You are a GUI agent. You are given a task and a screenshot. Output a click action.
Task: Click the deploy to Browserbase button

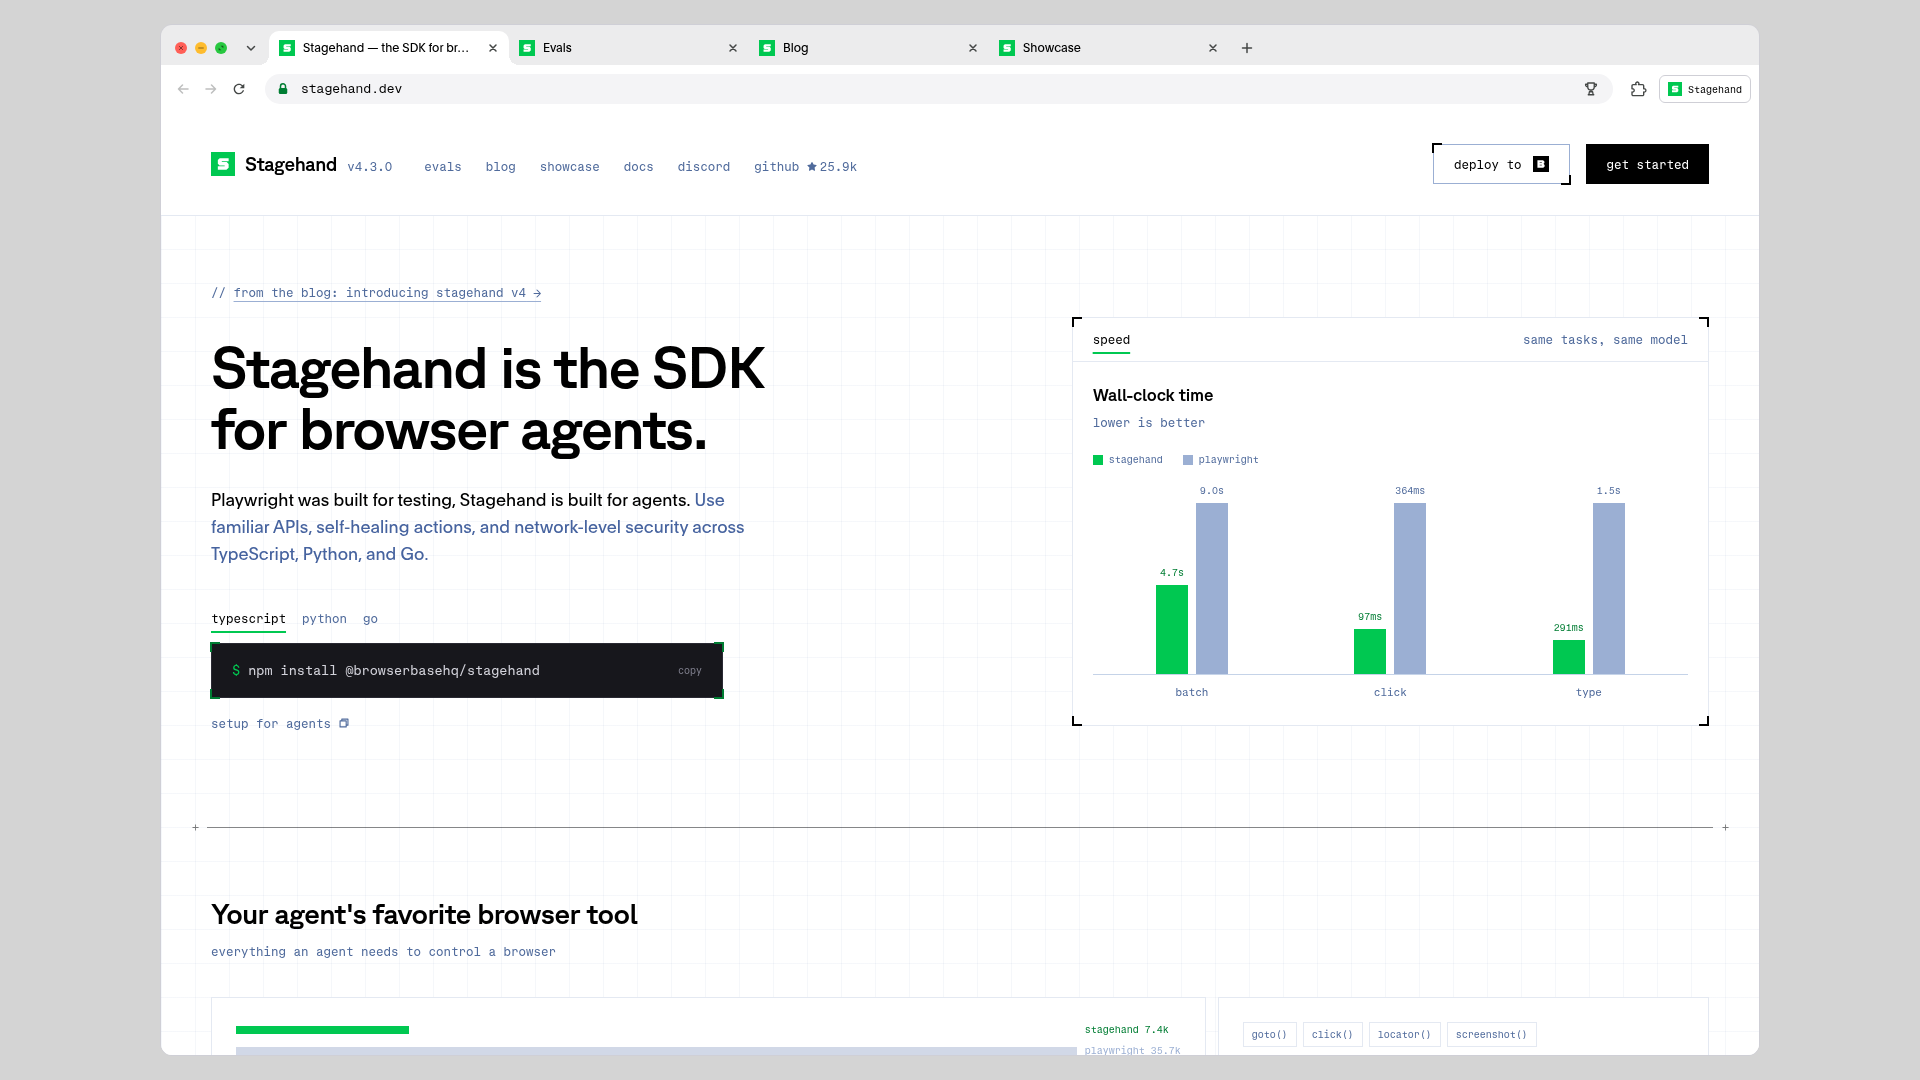[1501, 164]
